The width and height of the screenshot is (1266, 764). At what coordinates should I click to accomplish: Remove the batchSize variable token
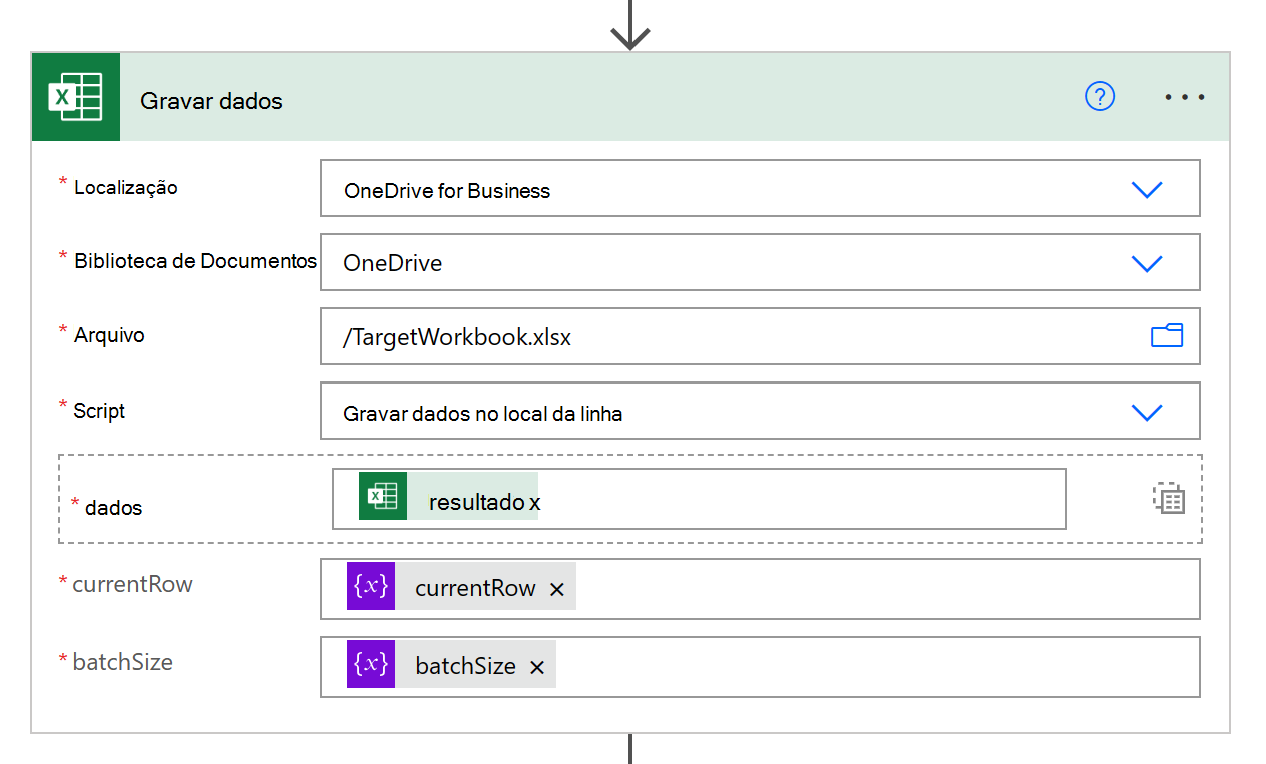(x=537, y=667)
